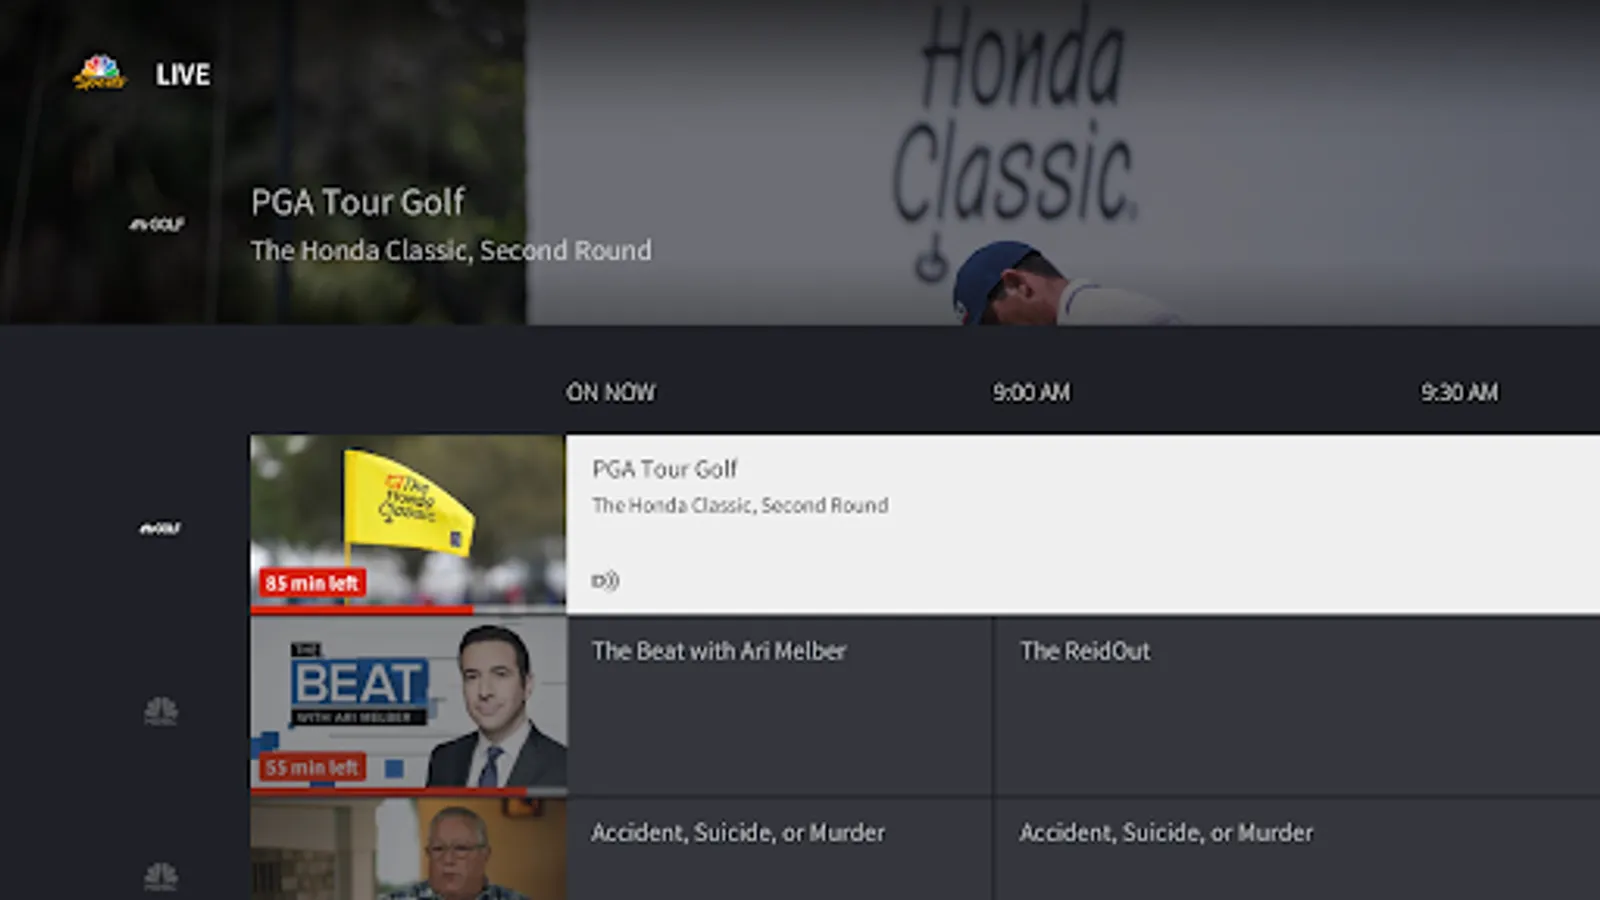The height and width of the screenshot is (900, 1600).
Task: Click the hero subtitle "The Honda Classic, Second Round"
Action: click(451, 250)
